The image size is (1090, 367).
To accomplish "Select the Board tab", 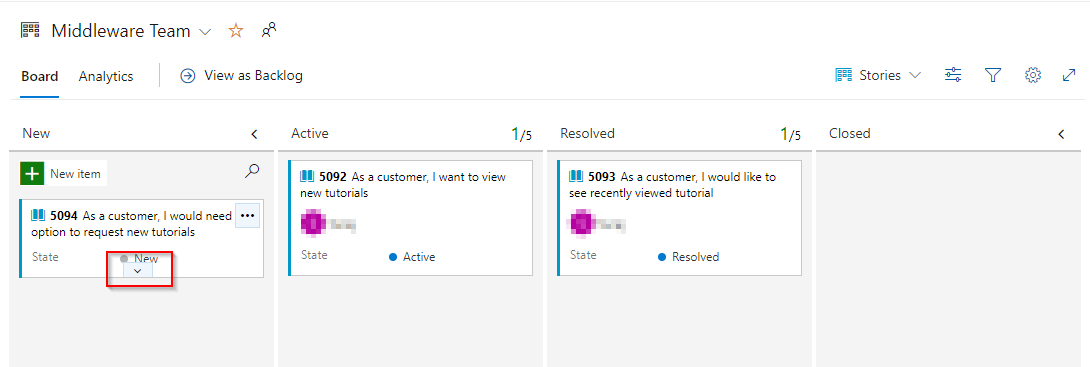I will tap(40, 76).
